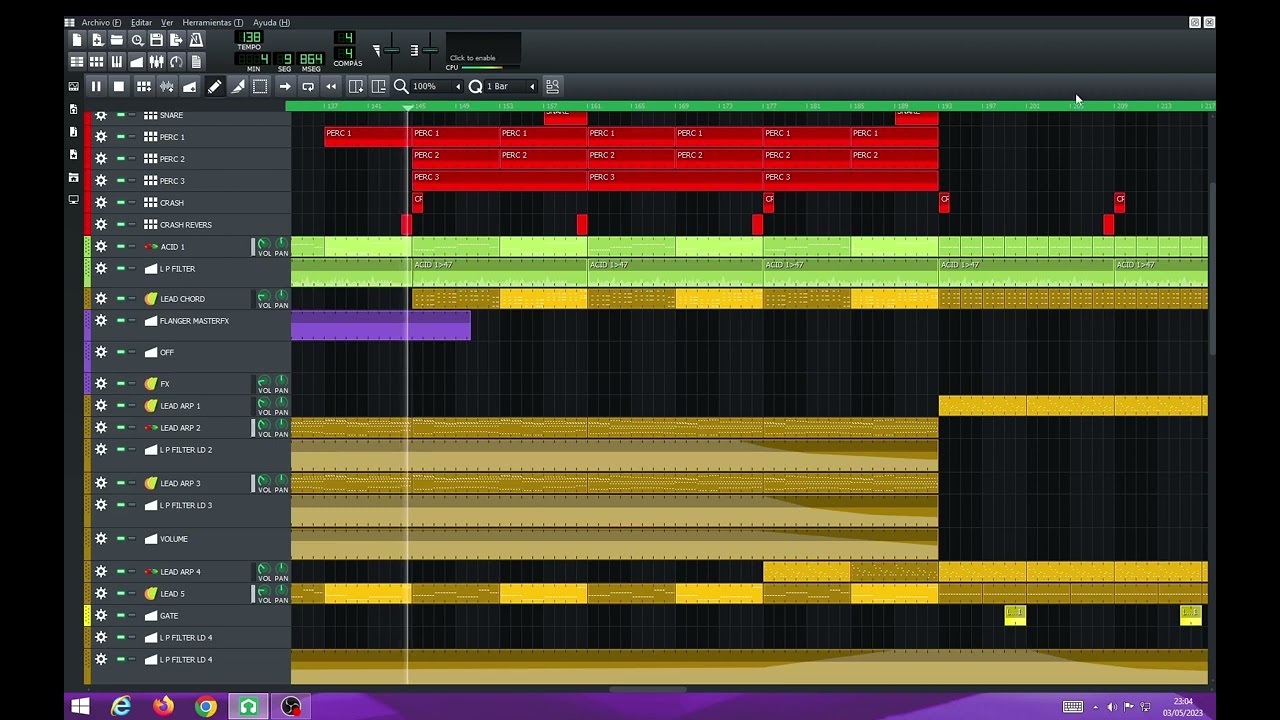Open an existing project via folder icon
This screenshot has width=1280, height=720.
pos(117,40)
